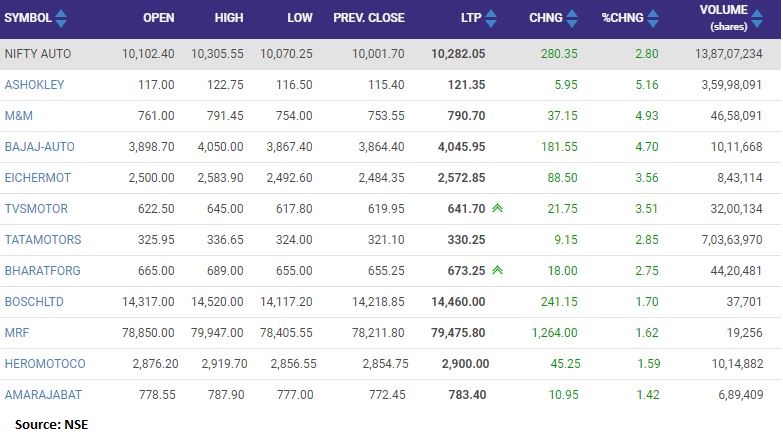The height and width of the screenshot is (439, 783).
Task: Sort by %CHNG column arrows
Action: [653, 18]
